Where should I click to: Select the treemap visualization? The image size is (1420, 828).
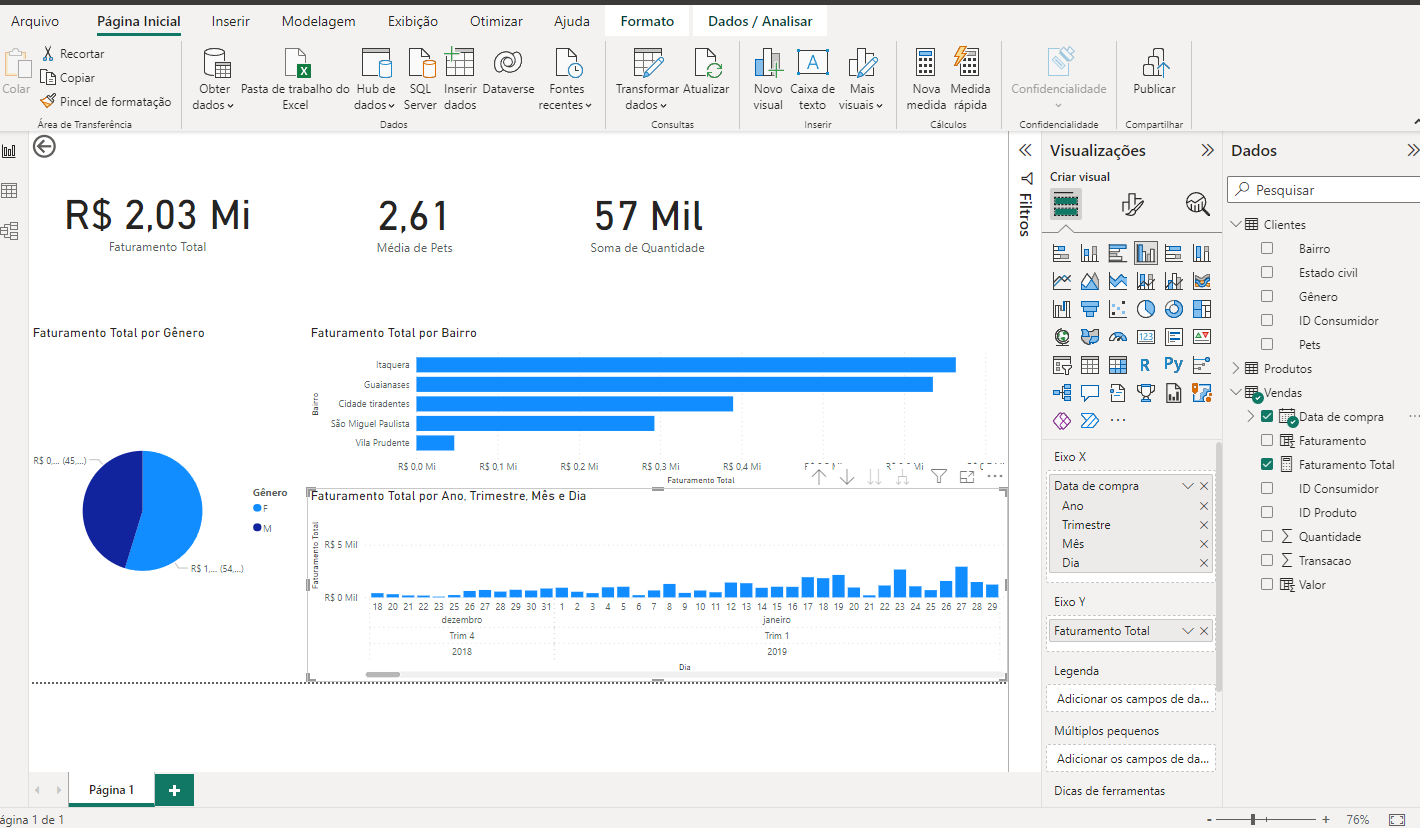pos(1202,309)
